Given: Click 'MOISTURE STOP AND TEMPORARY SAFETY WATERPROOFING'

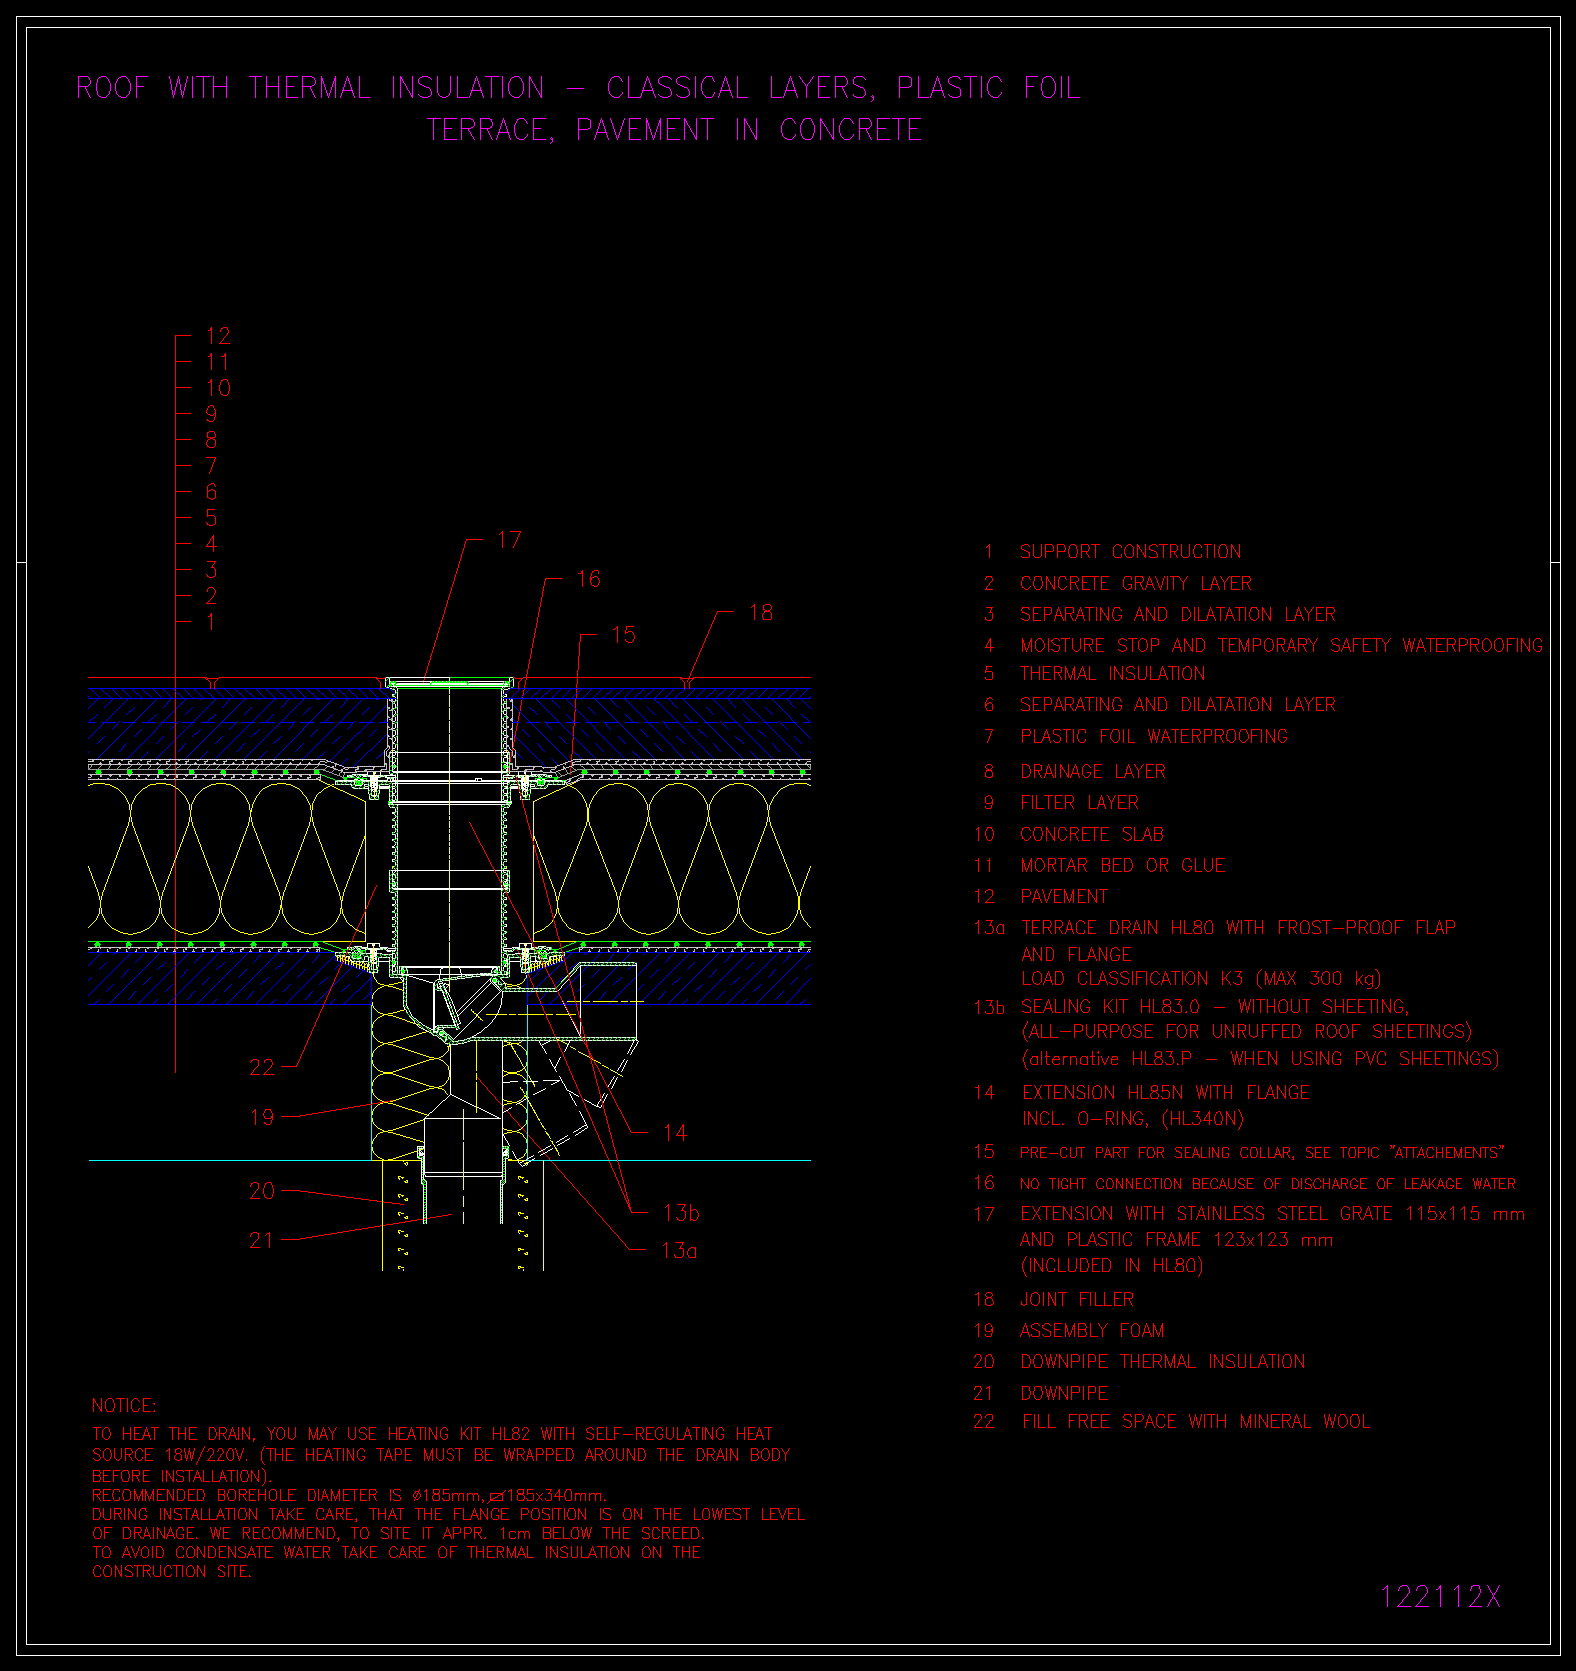Looking at the screenshot, I should (x=1281, y=645).
